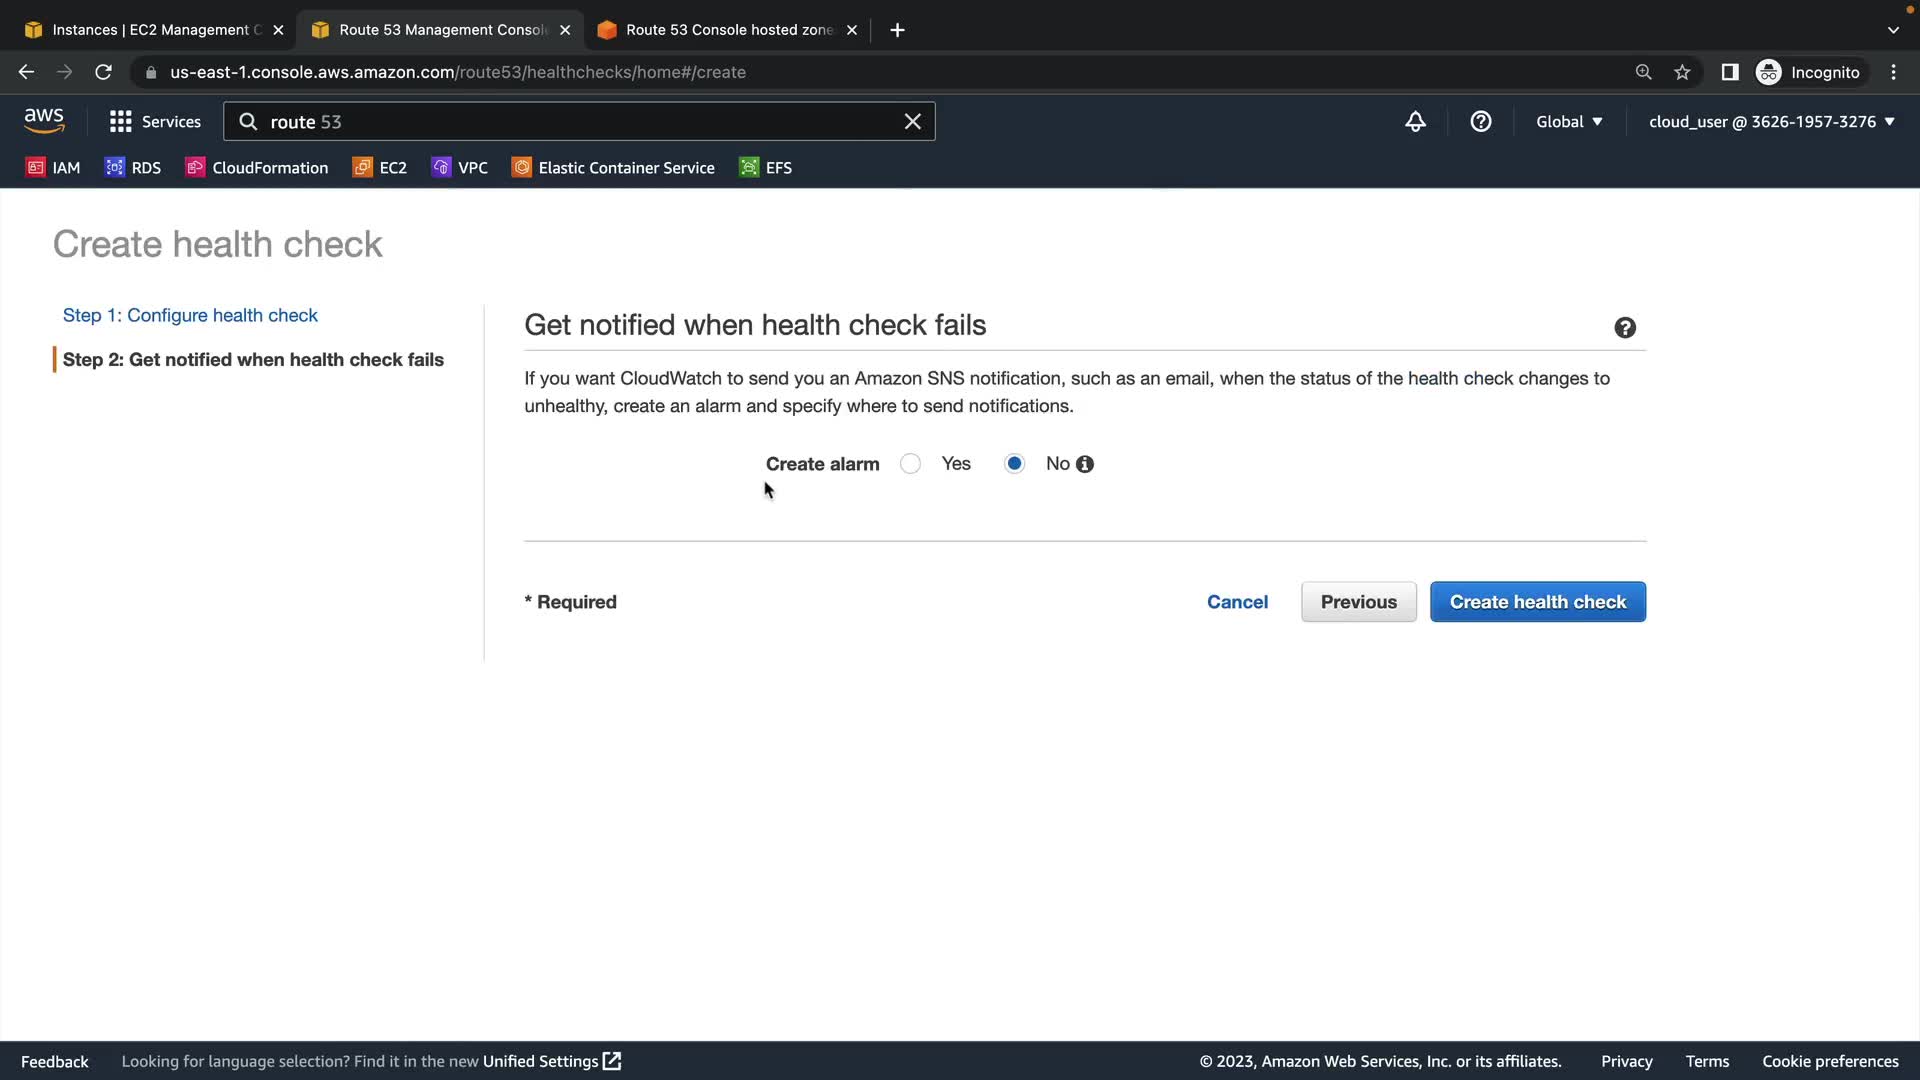Open the cloud_user account dropdown
The height and width of the screenshot is (1080, 1920).
[x=1771, y=122]
